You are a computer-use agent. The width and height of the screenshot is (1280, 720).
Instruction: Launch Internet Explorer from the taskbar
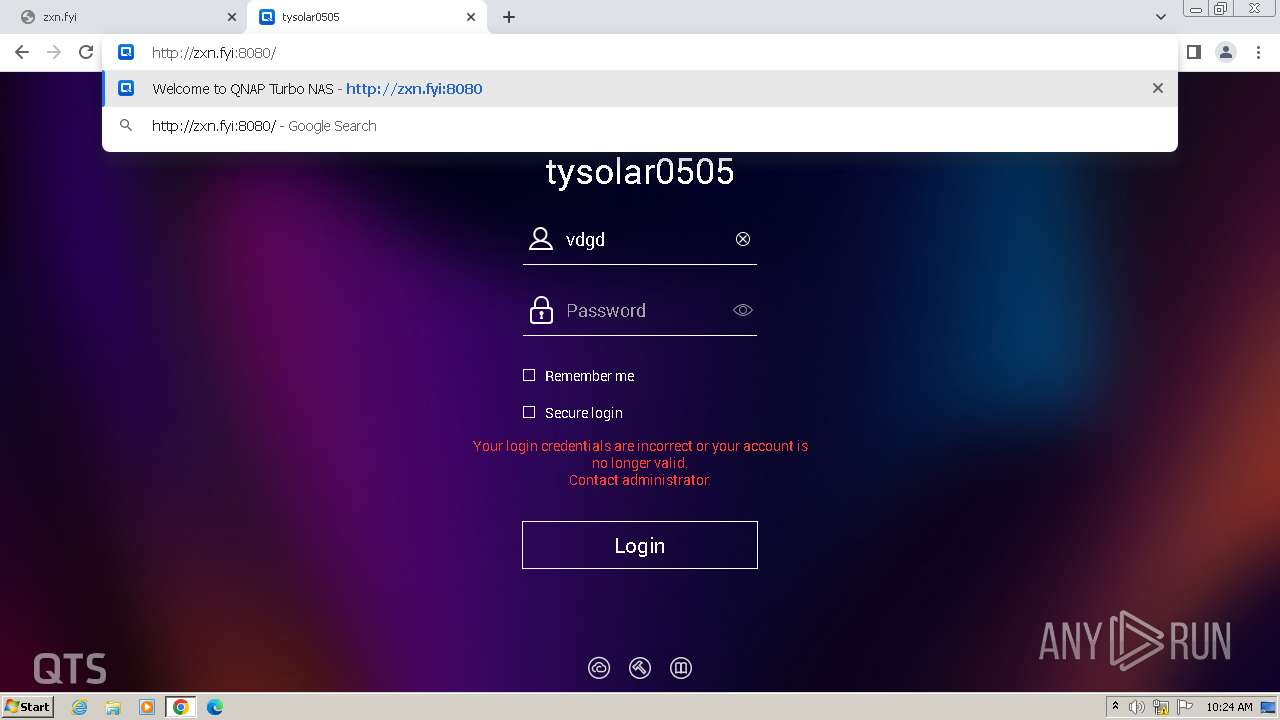[80, 707]
